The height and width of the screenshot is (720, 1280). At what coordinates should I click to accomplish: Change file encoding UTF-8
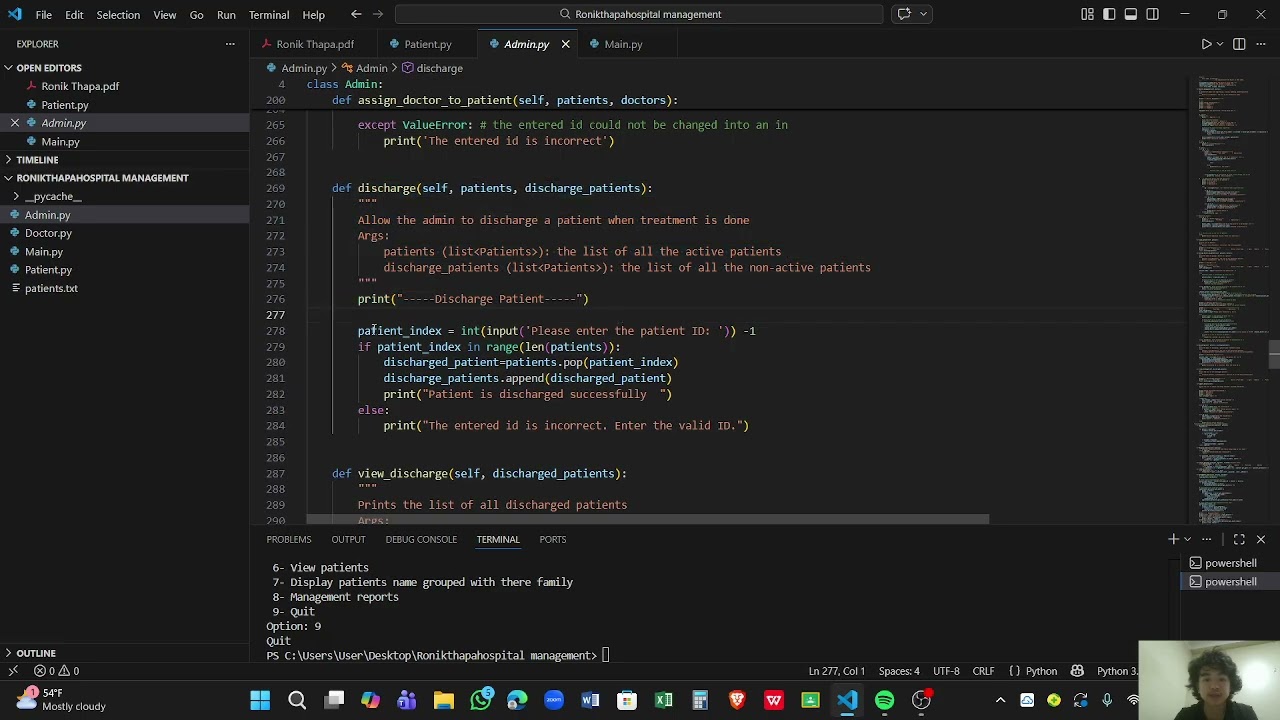(x=946, y=671)
